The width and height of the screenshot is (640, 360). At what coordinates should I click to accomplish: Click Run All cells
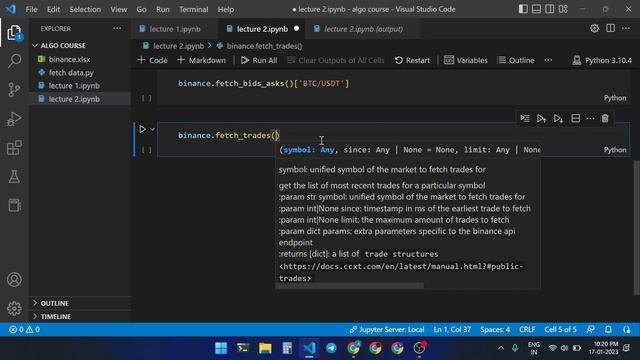click(259, 60)
